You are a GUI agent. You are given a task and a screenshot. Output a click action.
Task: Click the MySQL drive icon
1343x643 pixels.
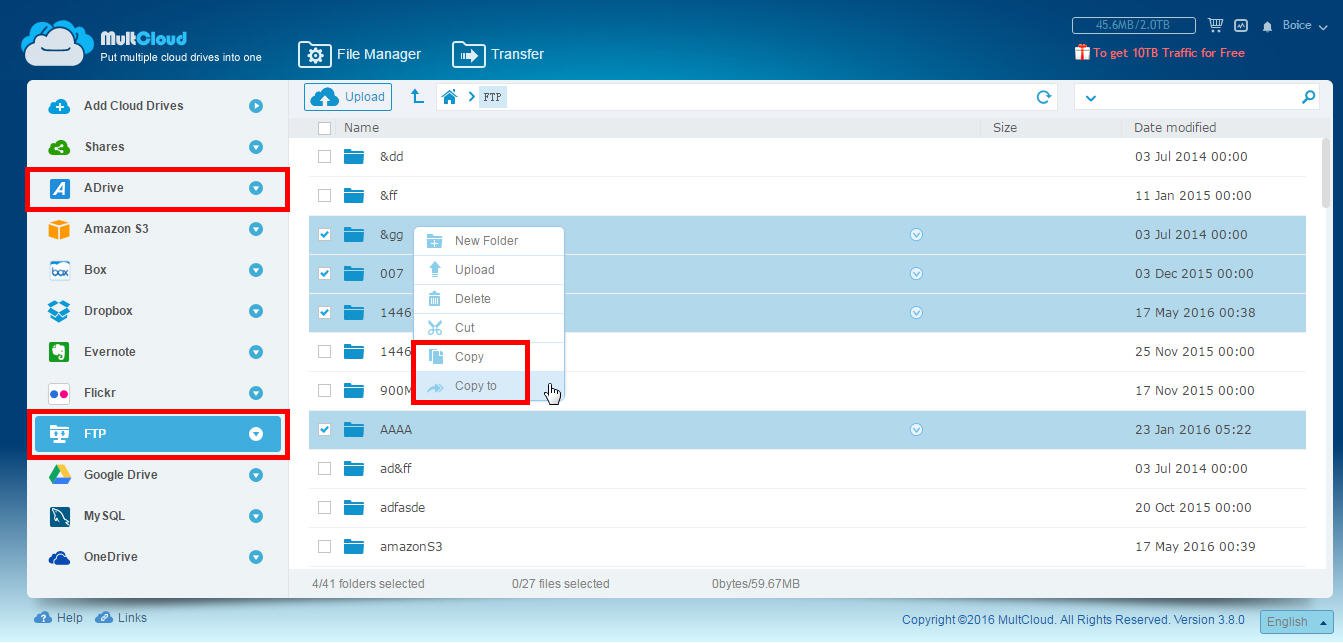(59, 516)
